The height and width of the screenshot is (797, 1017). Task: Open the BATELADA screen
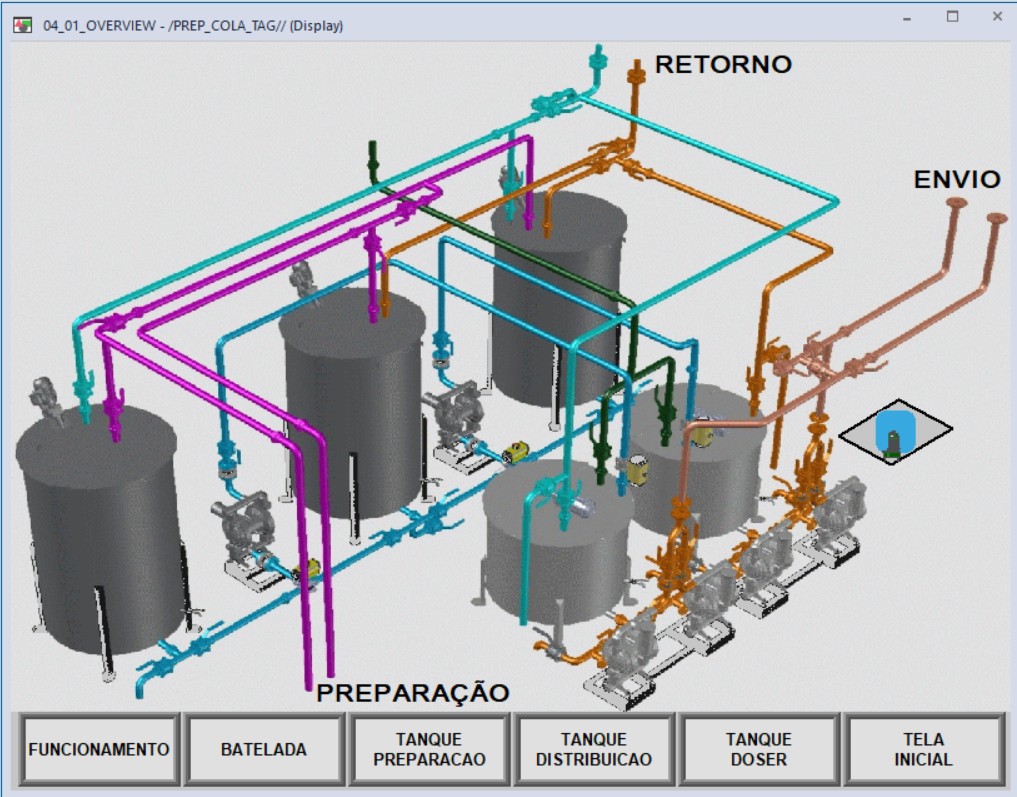point(264,749)
